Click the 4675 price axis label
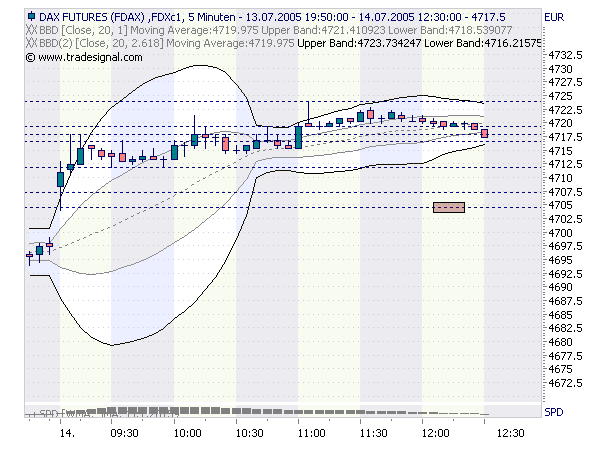This screenshot has height=450, width=600. (561, 369)
